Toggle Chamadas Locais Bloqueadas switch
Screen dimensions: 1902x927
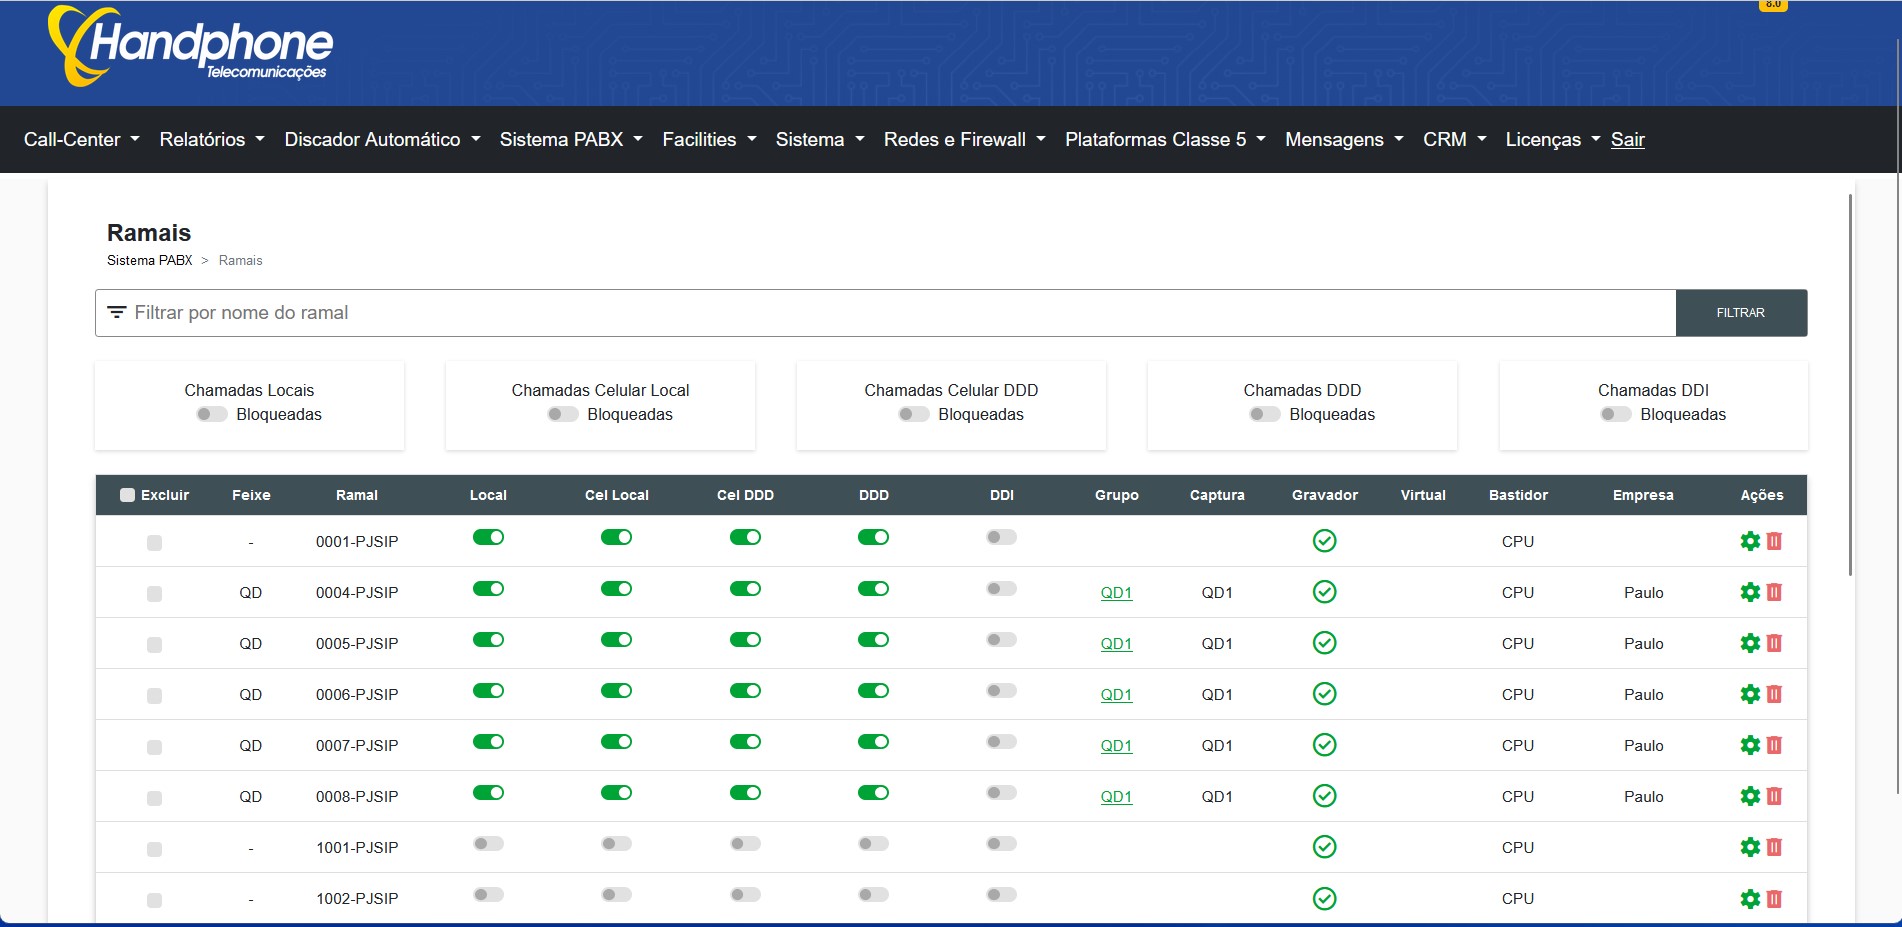pos(211,414)
